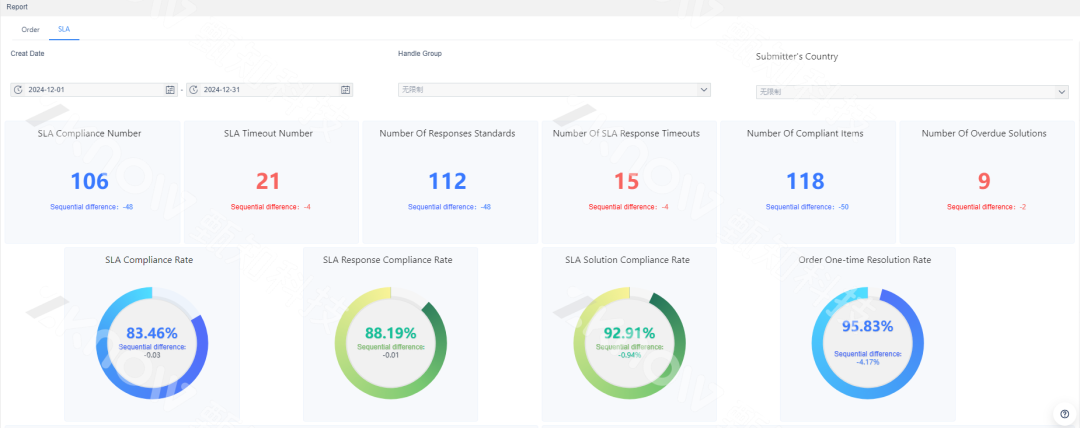Click the Overdue Solutions value 9
Screen dimensions: 1080x428
point(984,181)
